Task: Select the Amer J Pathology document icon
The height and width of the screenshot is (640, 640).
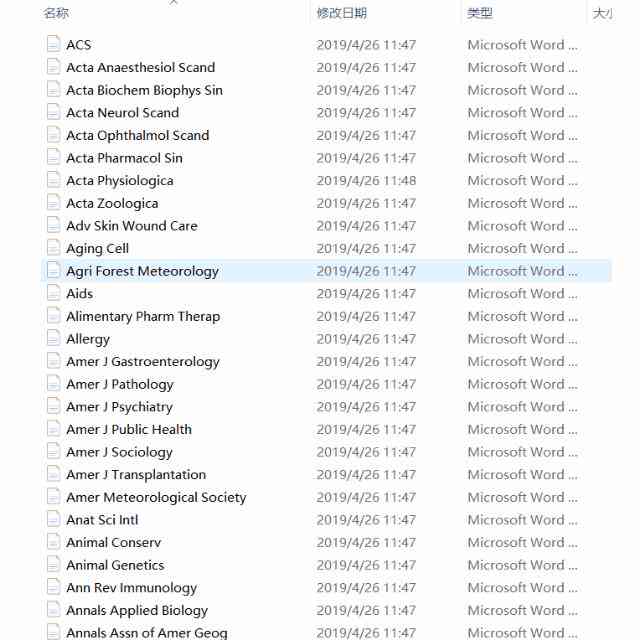Action: (x=53, y=383)
